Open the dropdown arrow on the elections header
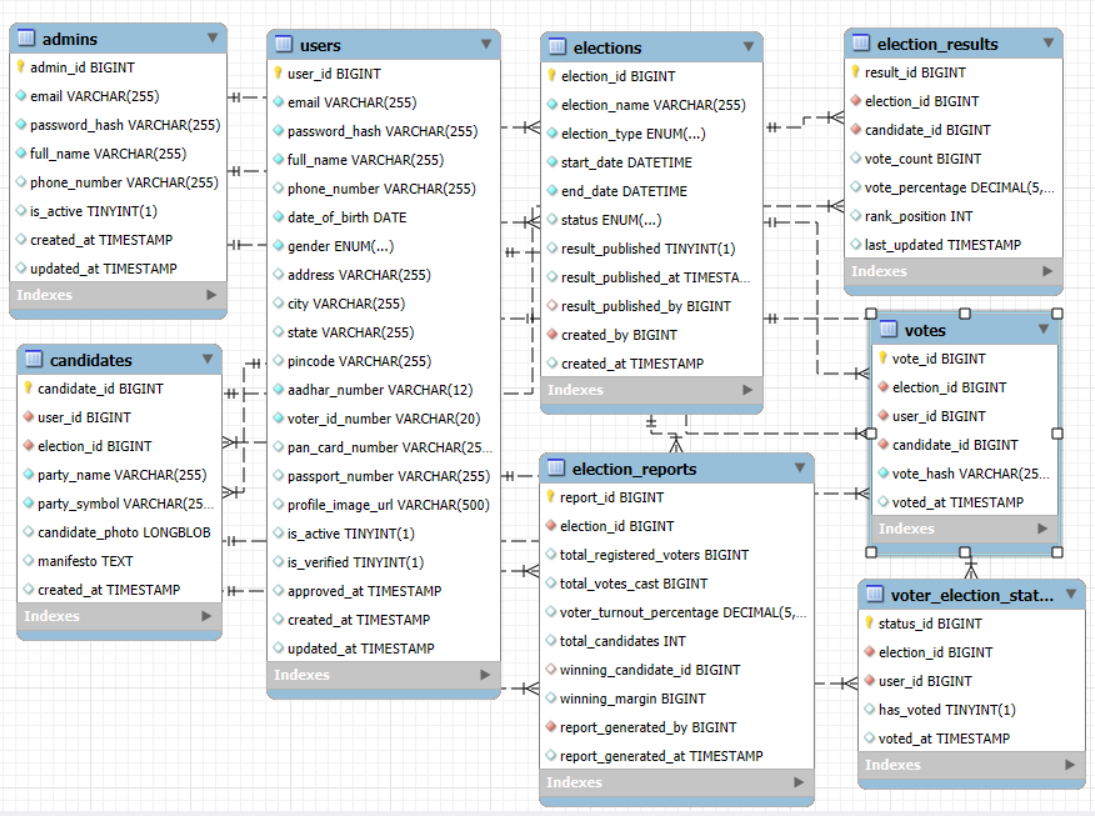Image resolution: width=1095 pixels, height=816 pixels. [747, 47]
